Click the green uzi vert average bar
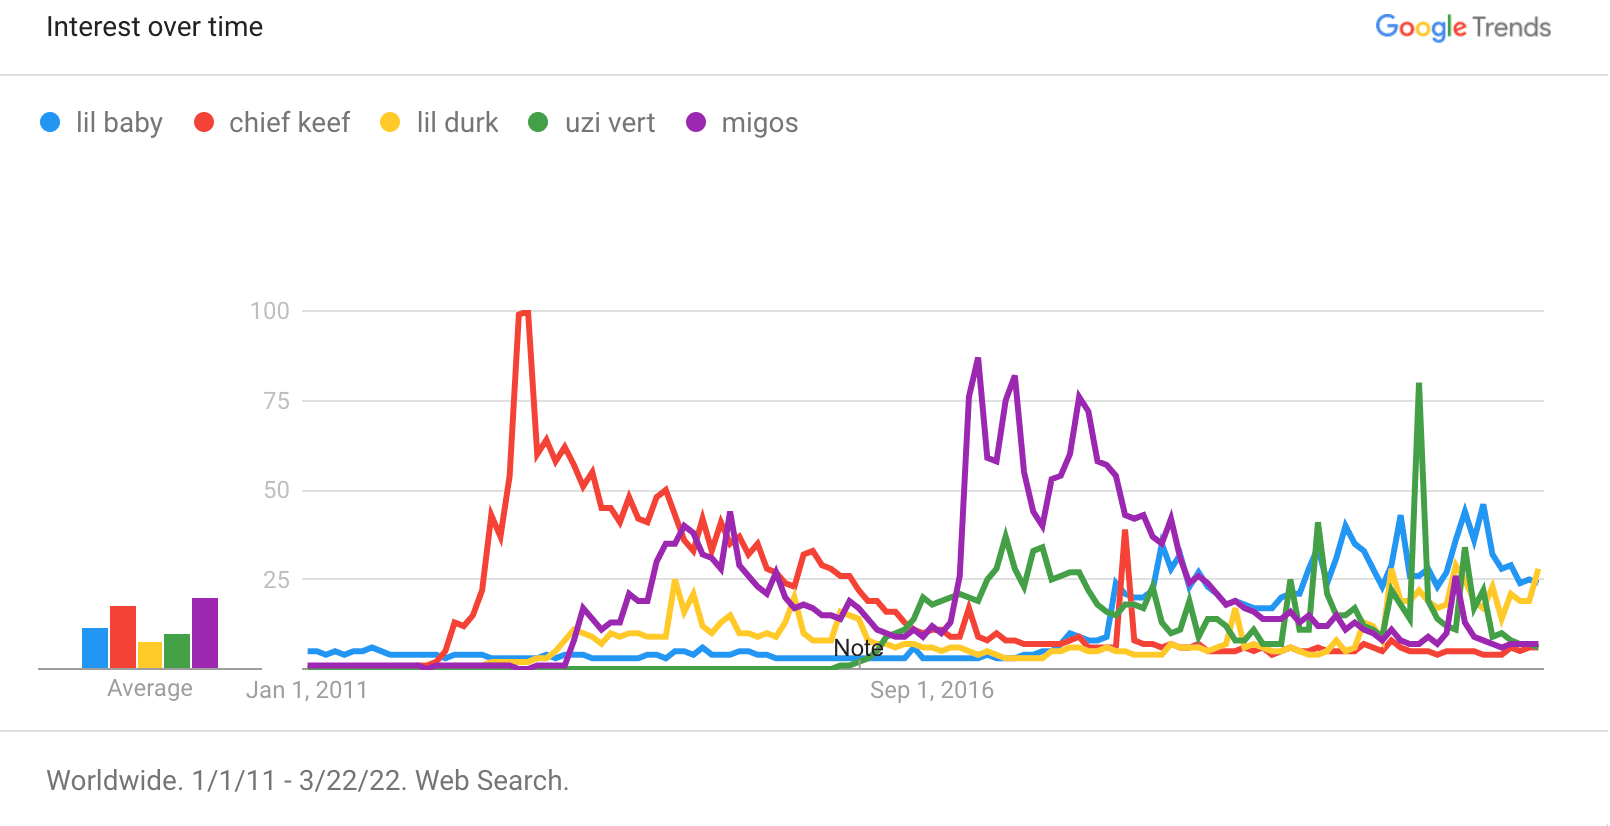This screenshot has height=826, width=1610. (177, 651)
